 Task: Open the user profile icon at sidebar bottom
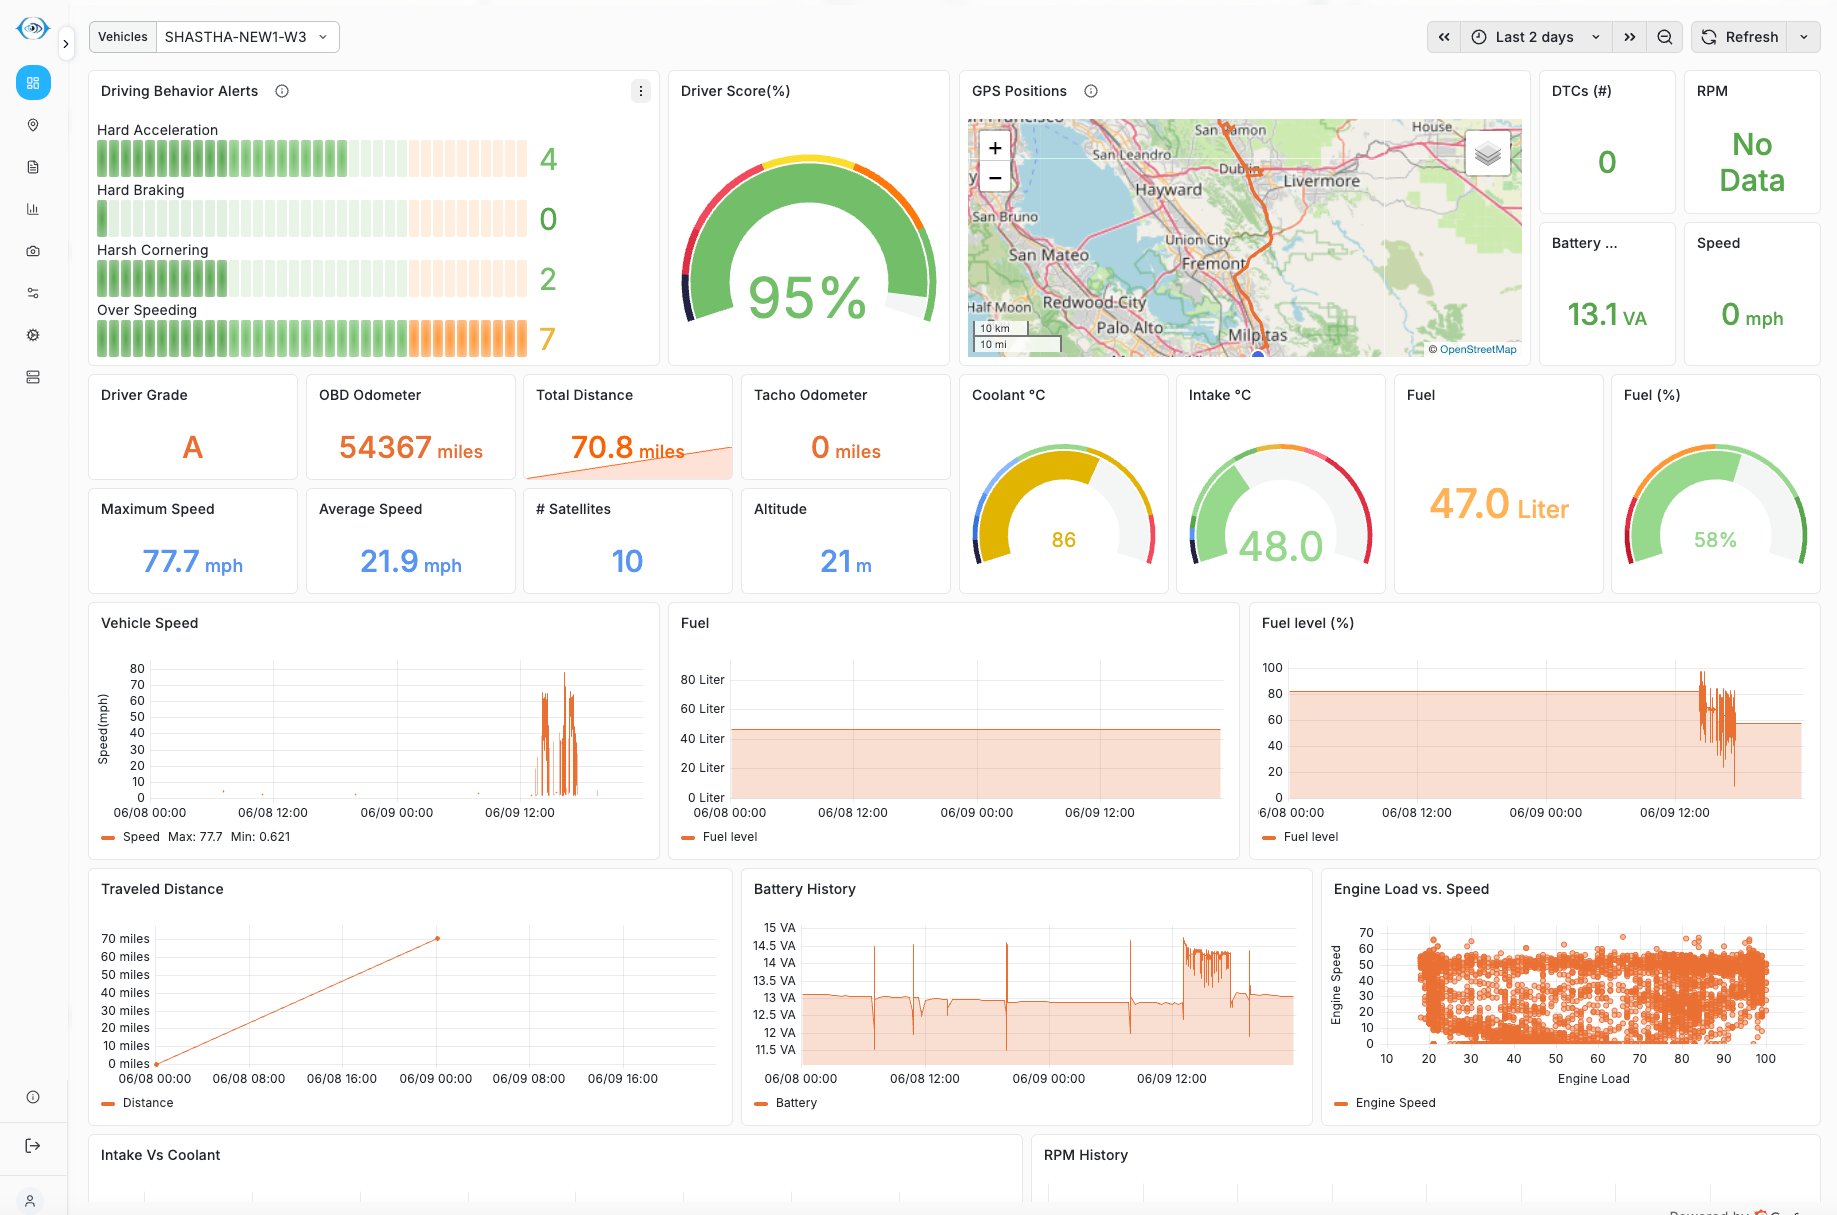30,1200
